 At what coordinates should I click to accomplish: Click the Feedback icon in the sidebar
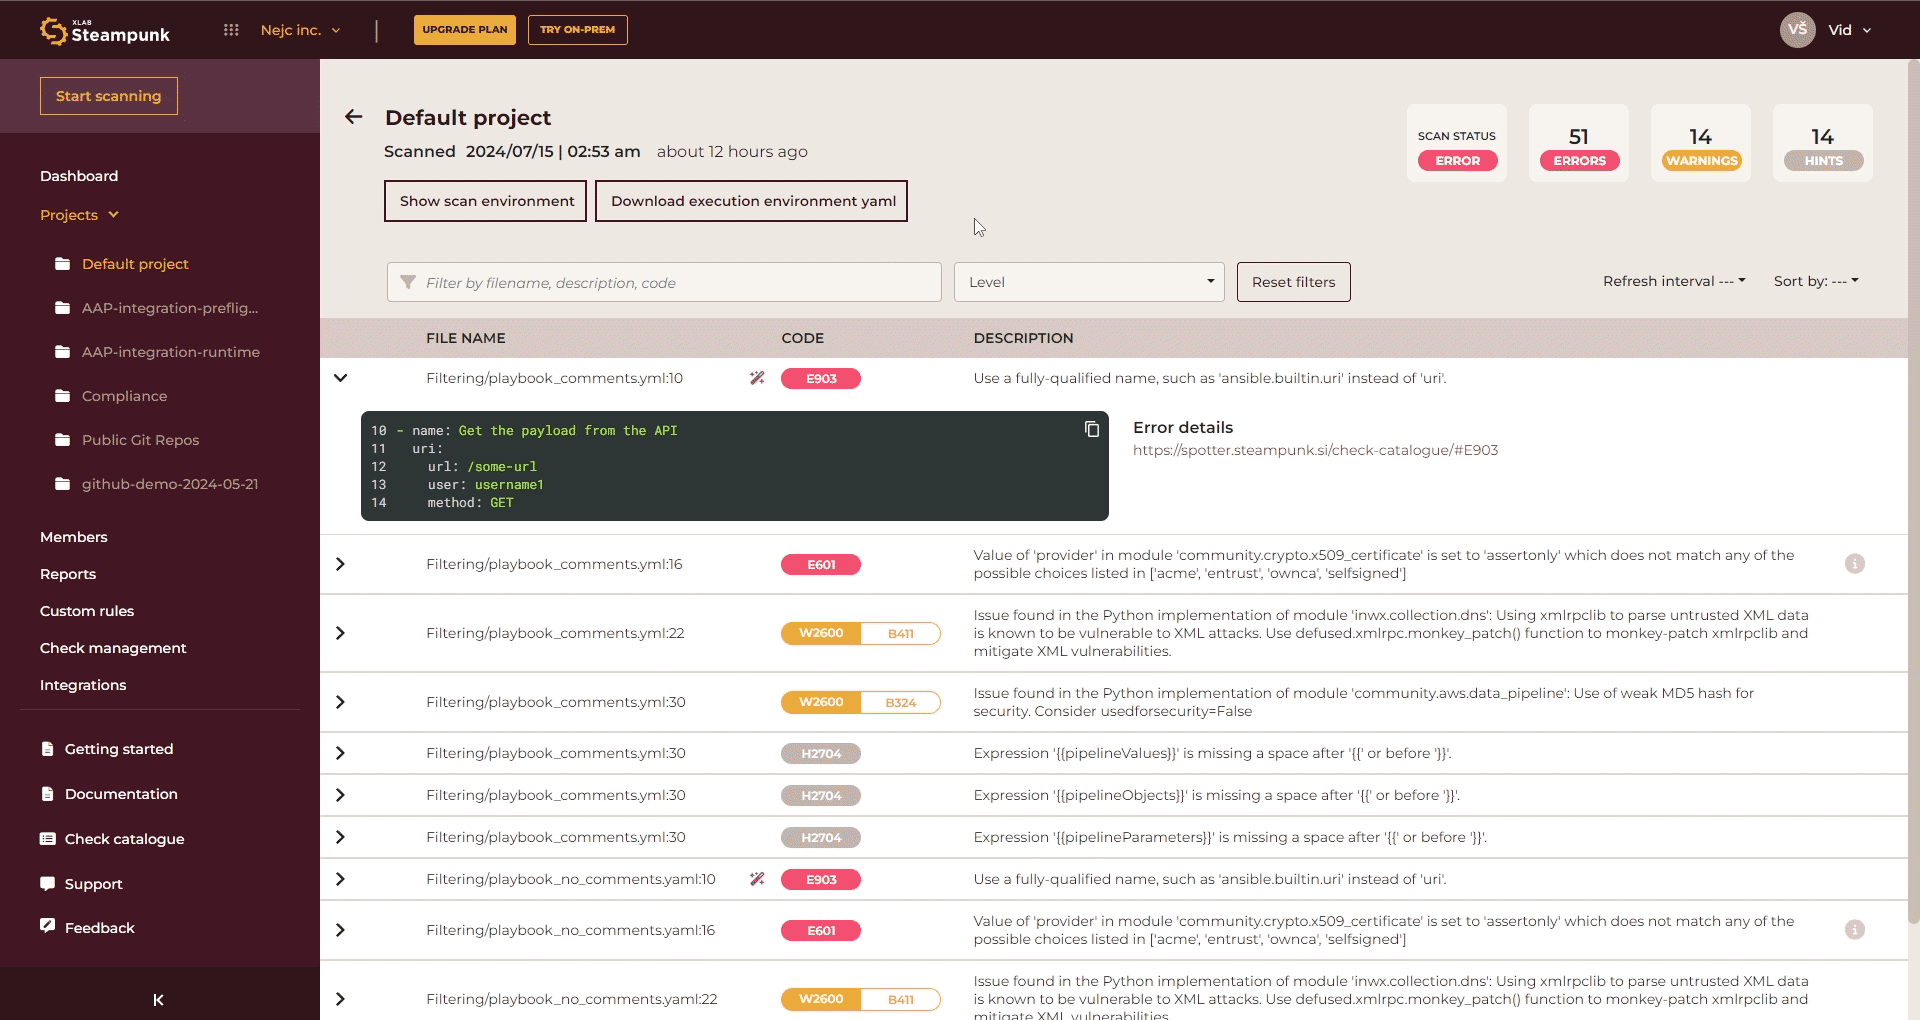(48, 926)
